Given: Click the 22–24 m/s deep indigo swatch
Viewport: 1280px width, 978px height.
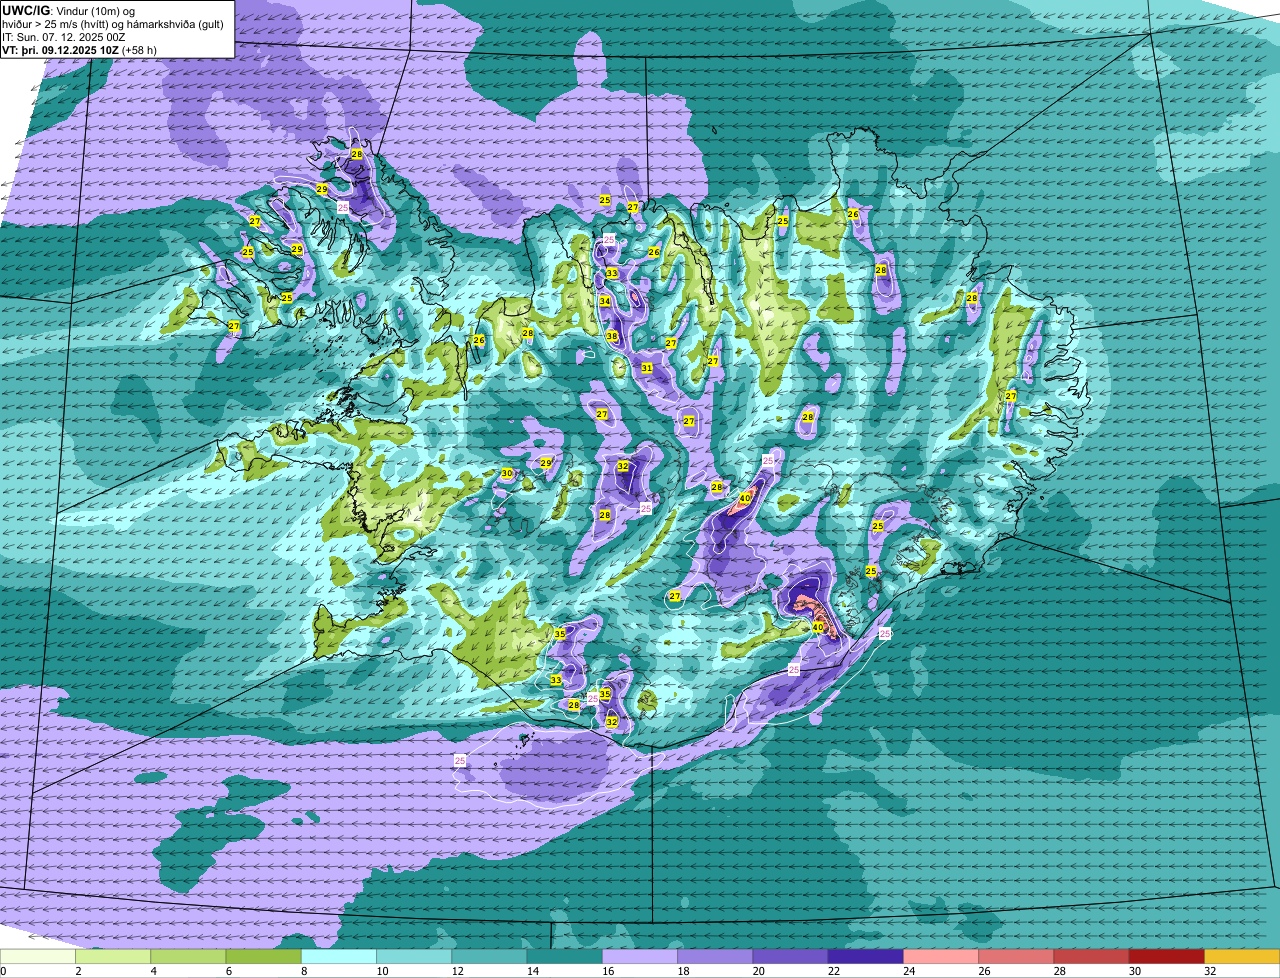Looking at the screenshot, I should [865, 957].
